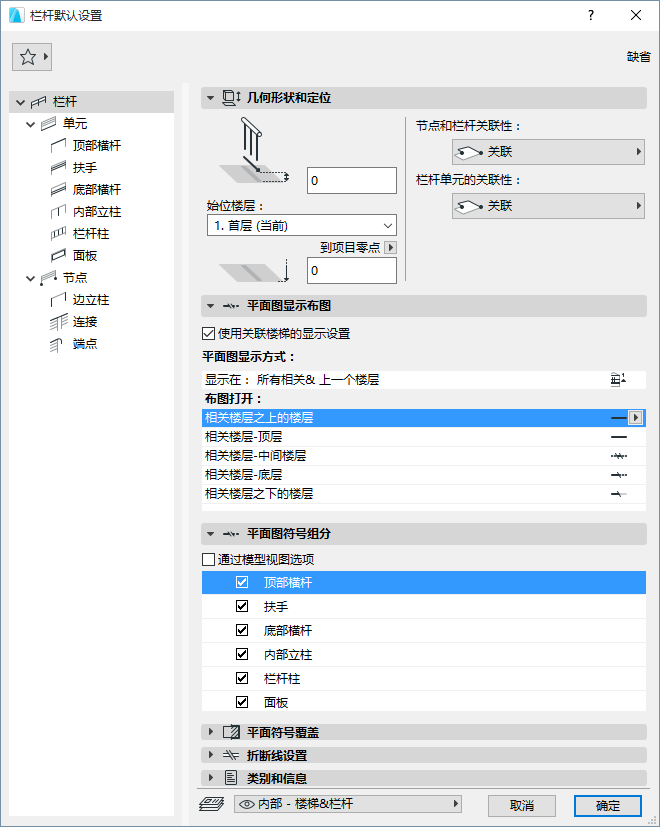Expand the 类别和信息 section
The width and height of the screenshot is (660, 827).
[211, 777]
